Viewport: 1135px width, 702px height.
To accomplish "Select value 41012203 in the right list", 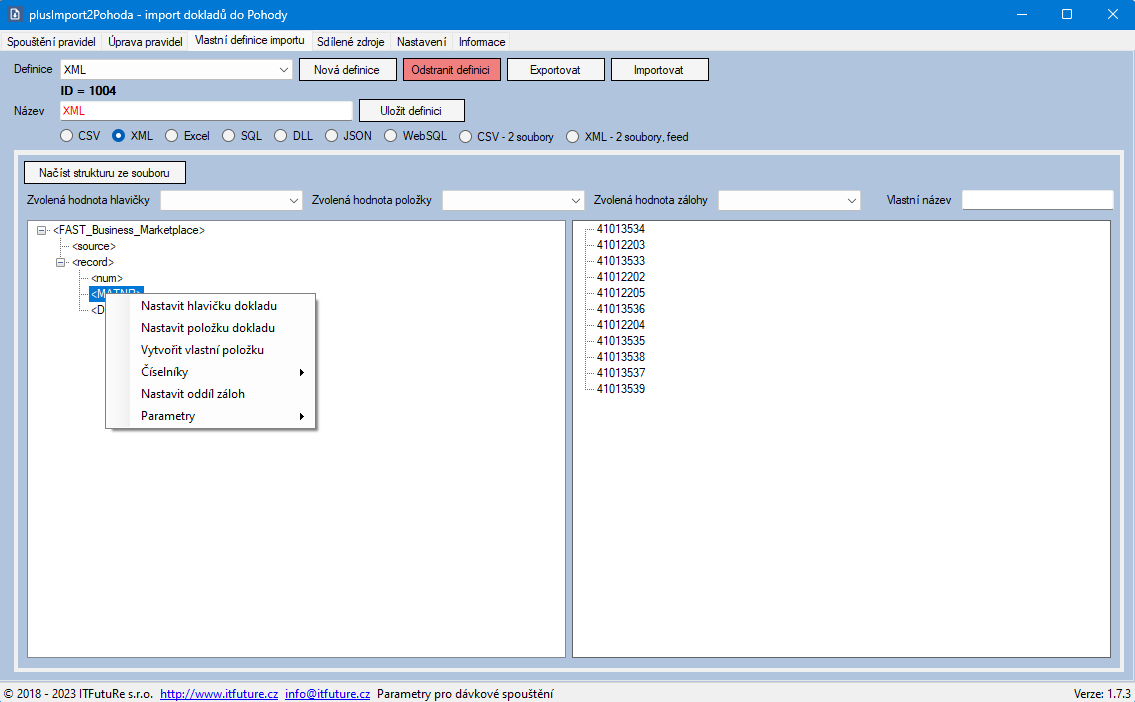I will pyautogui.click(x=620, y=245).
